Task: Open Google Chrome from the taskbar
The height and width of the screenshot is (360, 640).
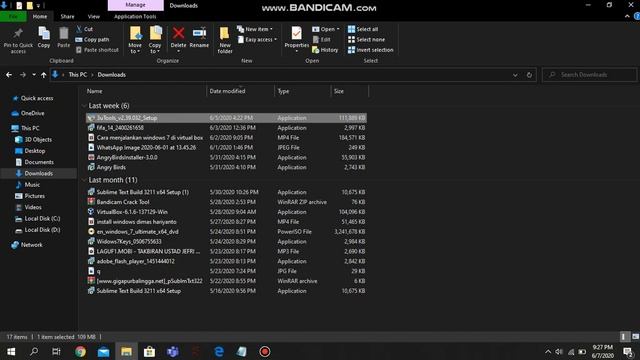Action: (80, 351)
